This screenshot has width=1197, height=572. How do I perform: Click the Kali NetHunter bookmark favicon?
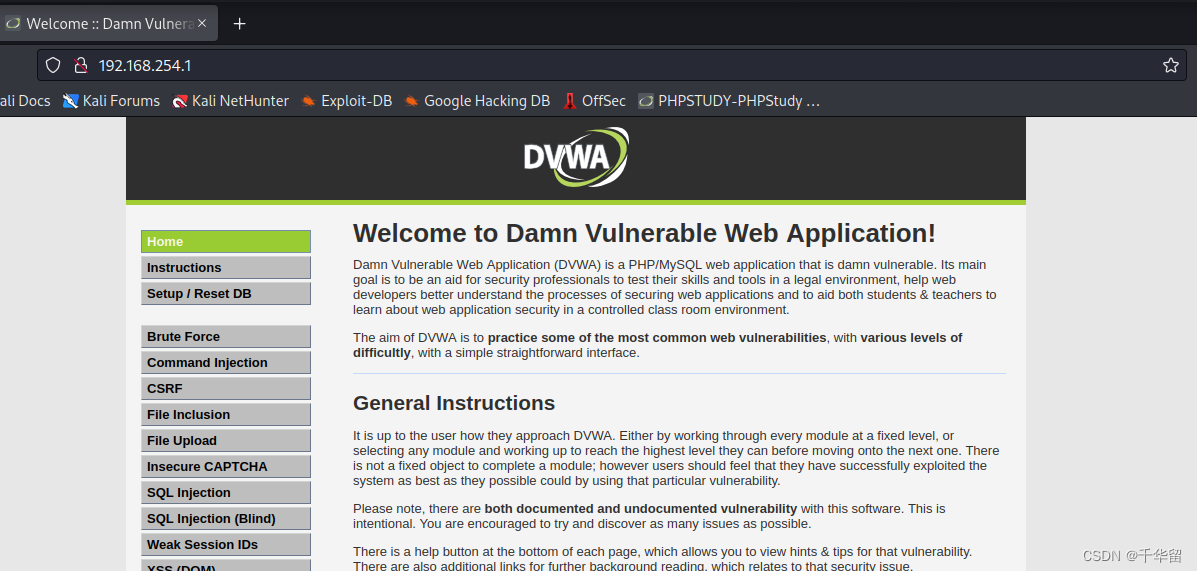(x=180, y=101)
